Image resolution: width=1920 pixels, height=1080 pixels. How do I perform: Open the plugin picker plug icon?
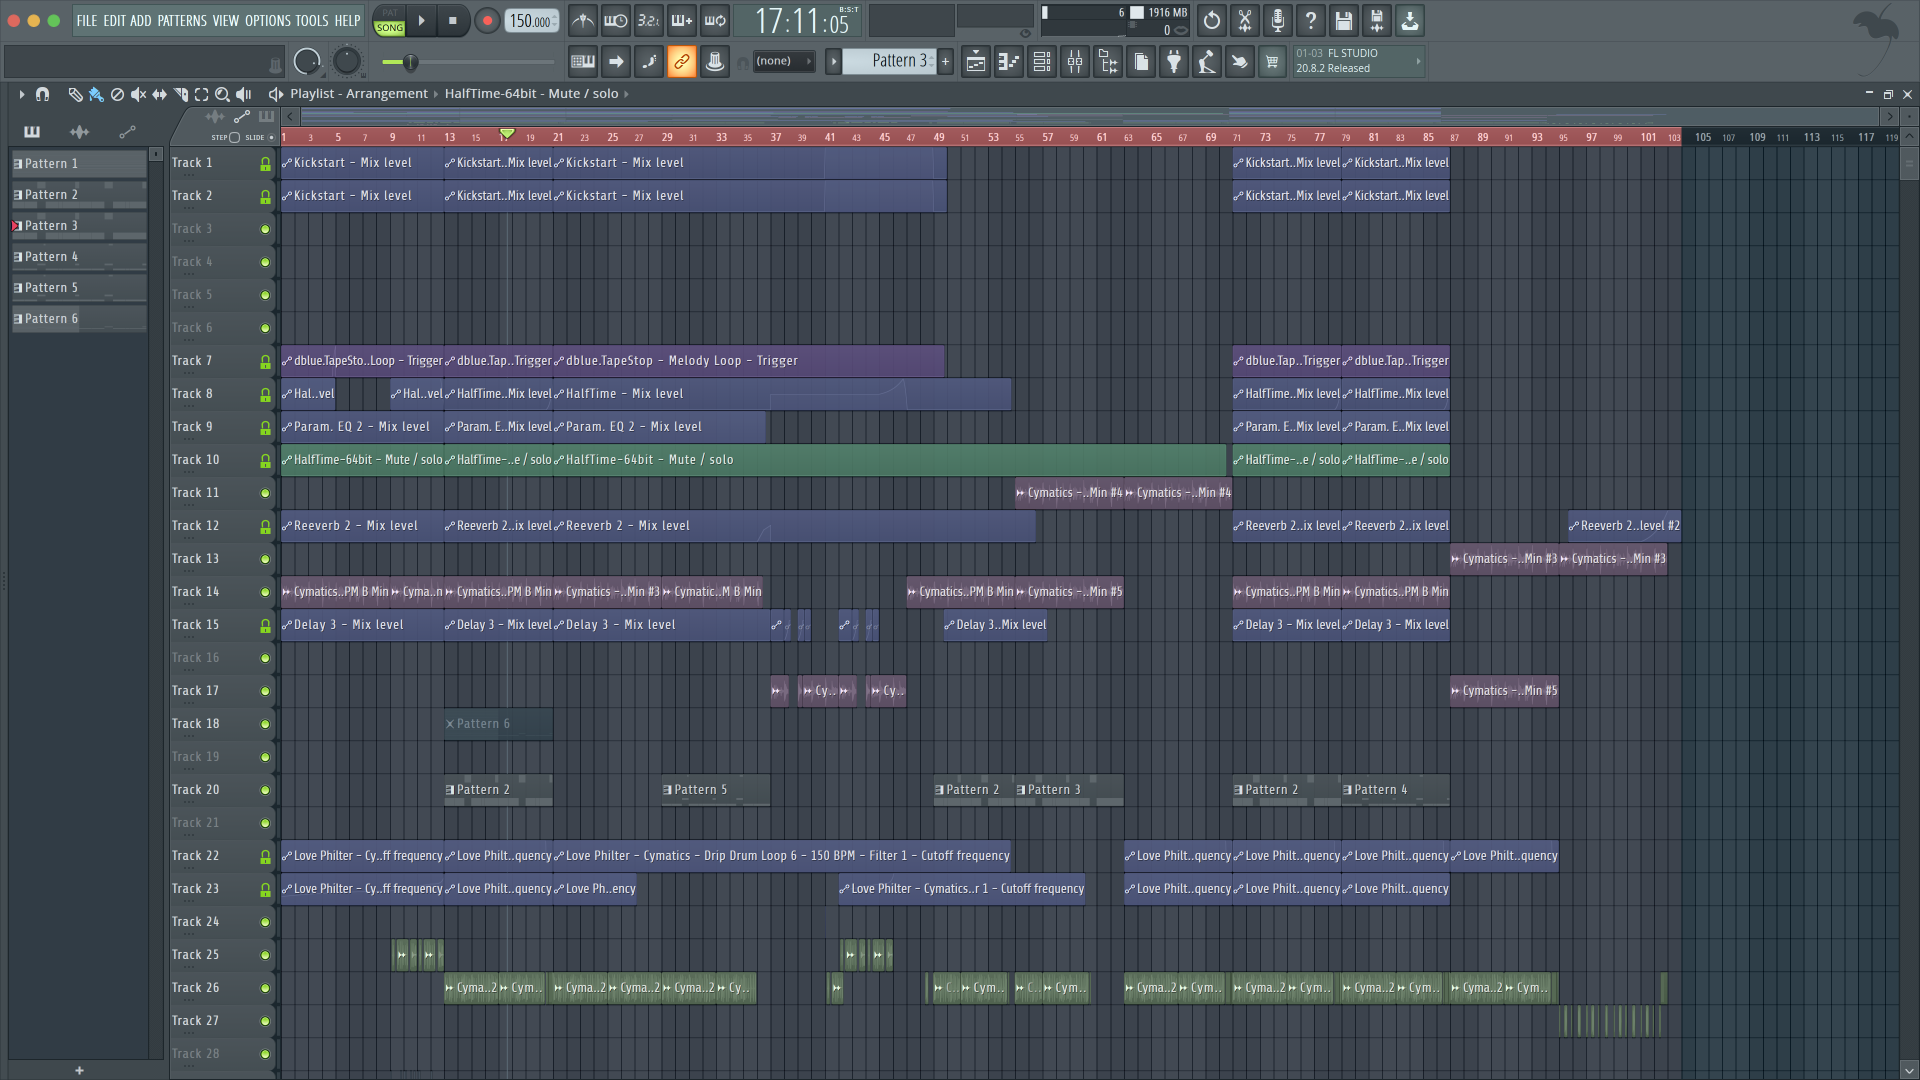[x=1174, y=62]
